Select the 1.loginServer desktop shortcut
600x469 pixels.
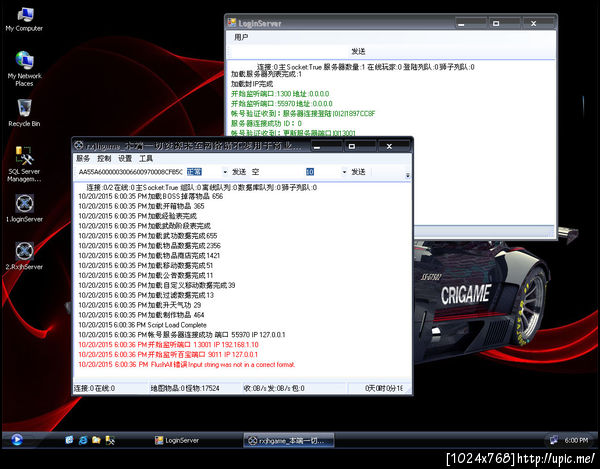click(x=24, y=208)
